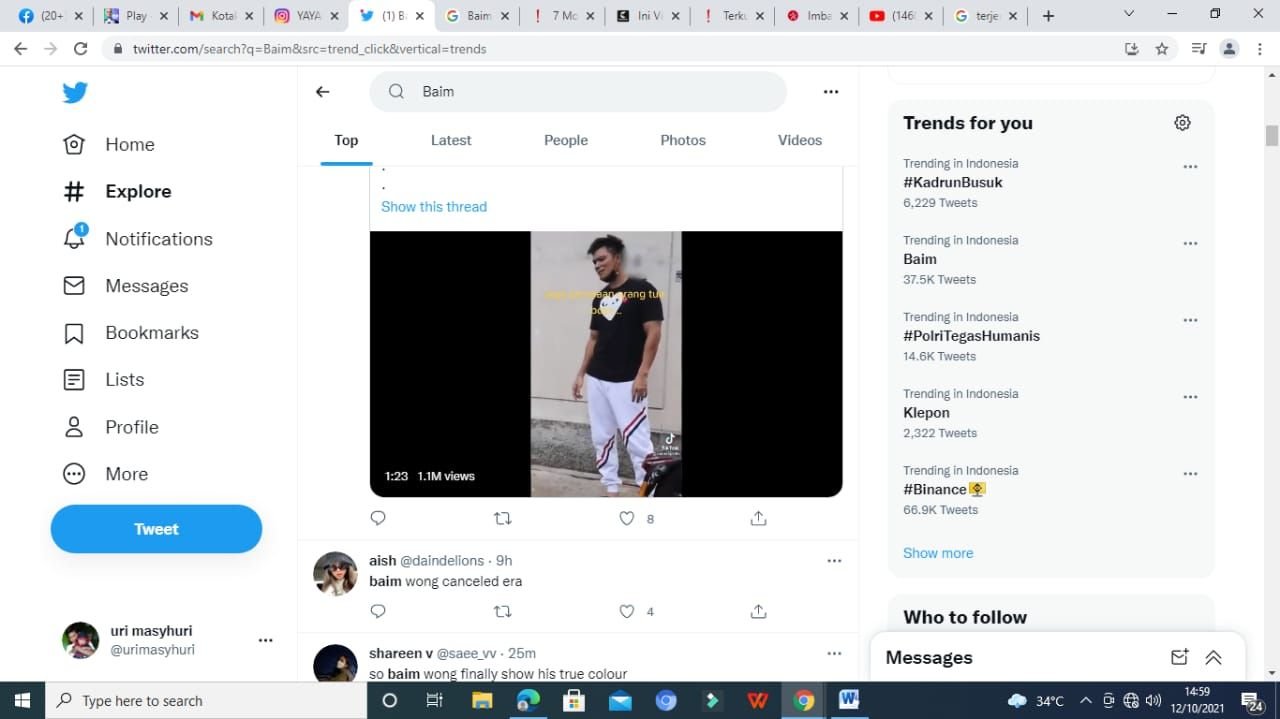Open Notifications in the sidebar
Image resolution: width=1280 pixels, height=719 pixels.
(x=158, y=239)
